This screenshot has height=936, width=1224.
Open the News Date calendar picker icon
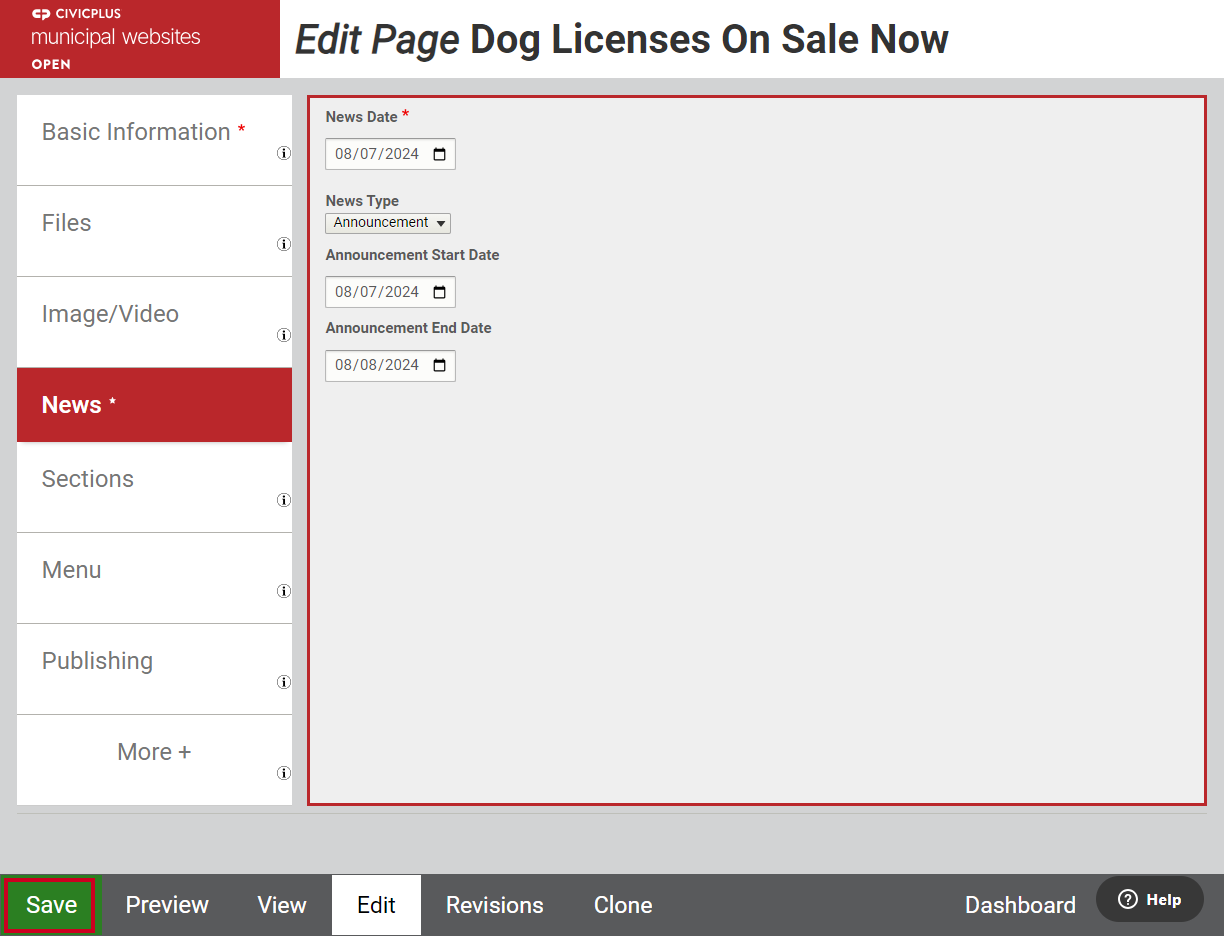tap(439, 154)
